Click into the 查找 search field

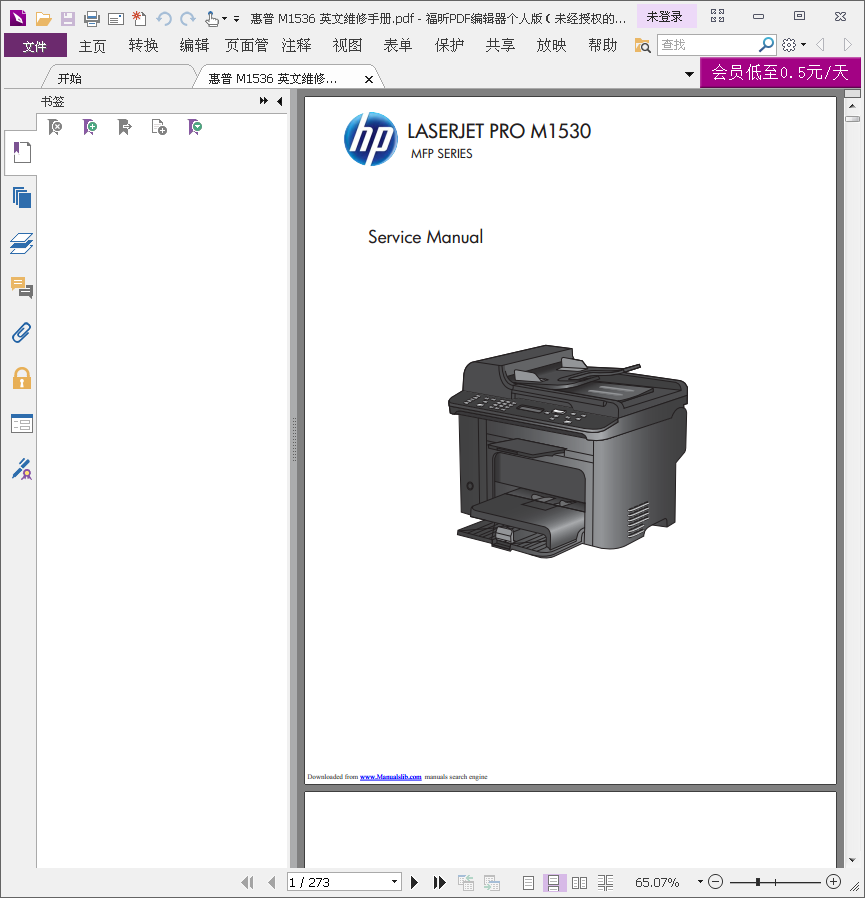(x=706, y=45)
